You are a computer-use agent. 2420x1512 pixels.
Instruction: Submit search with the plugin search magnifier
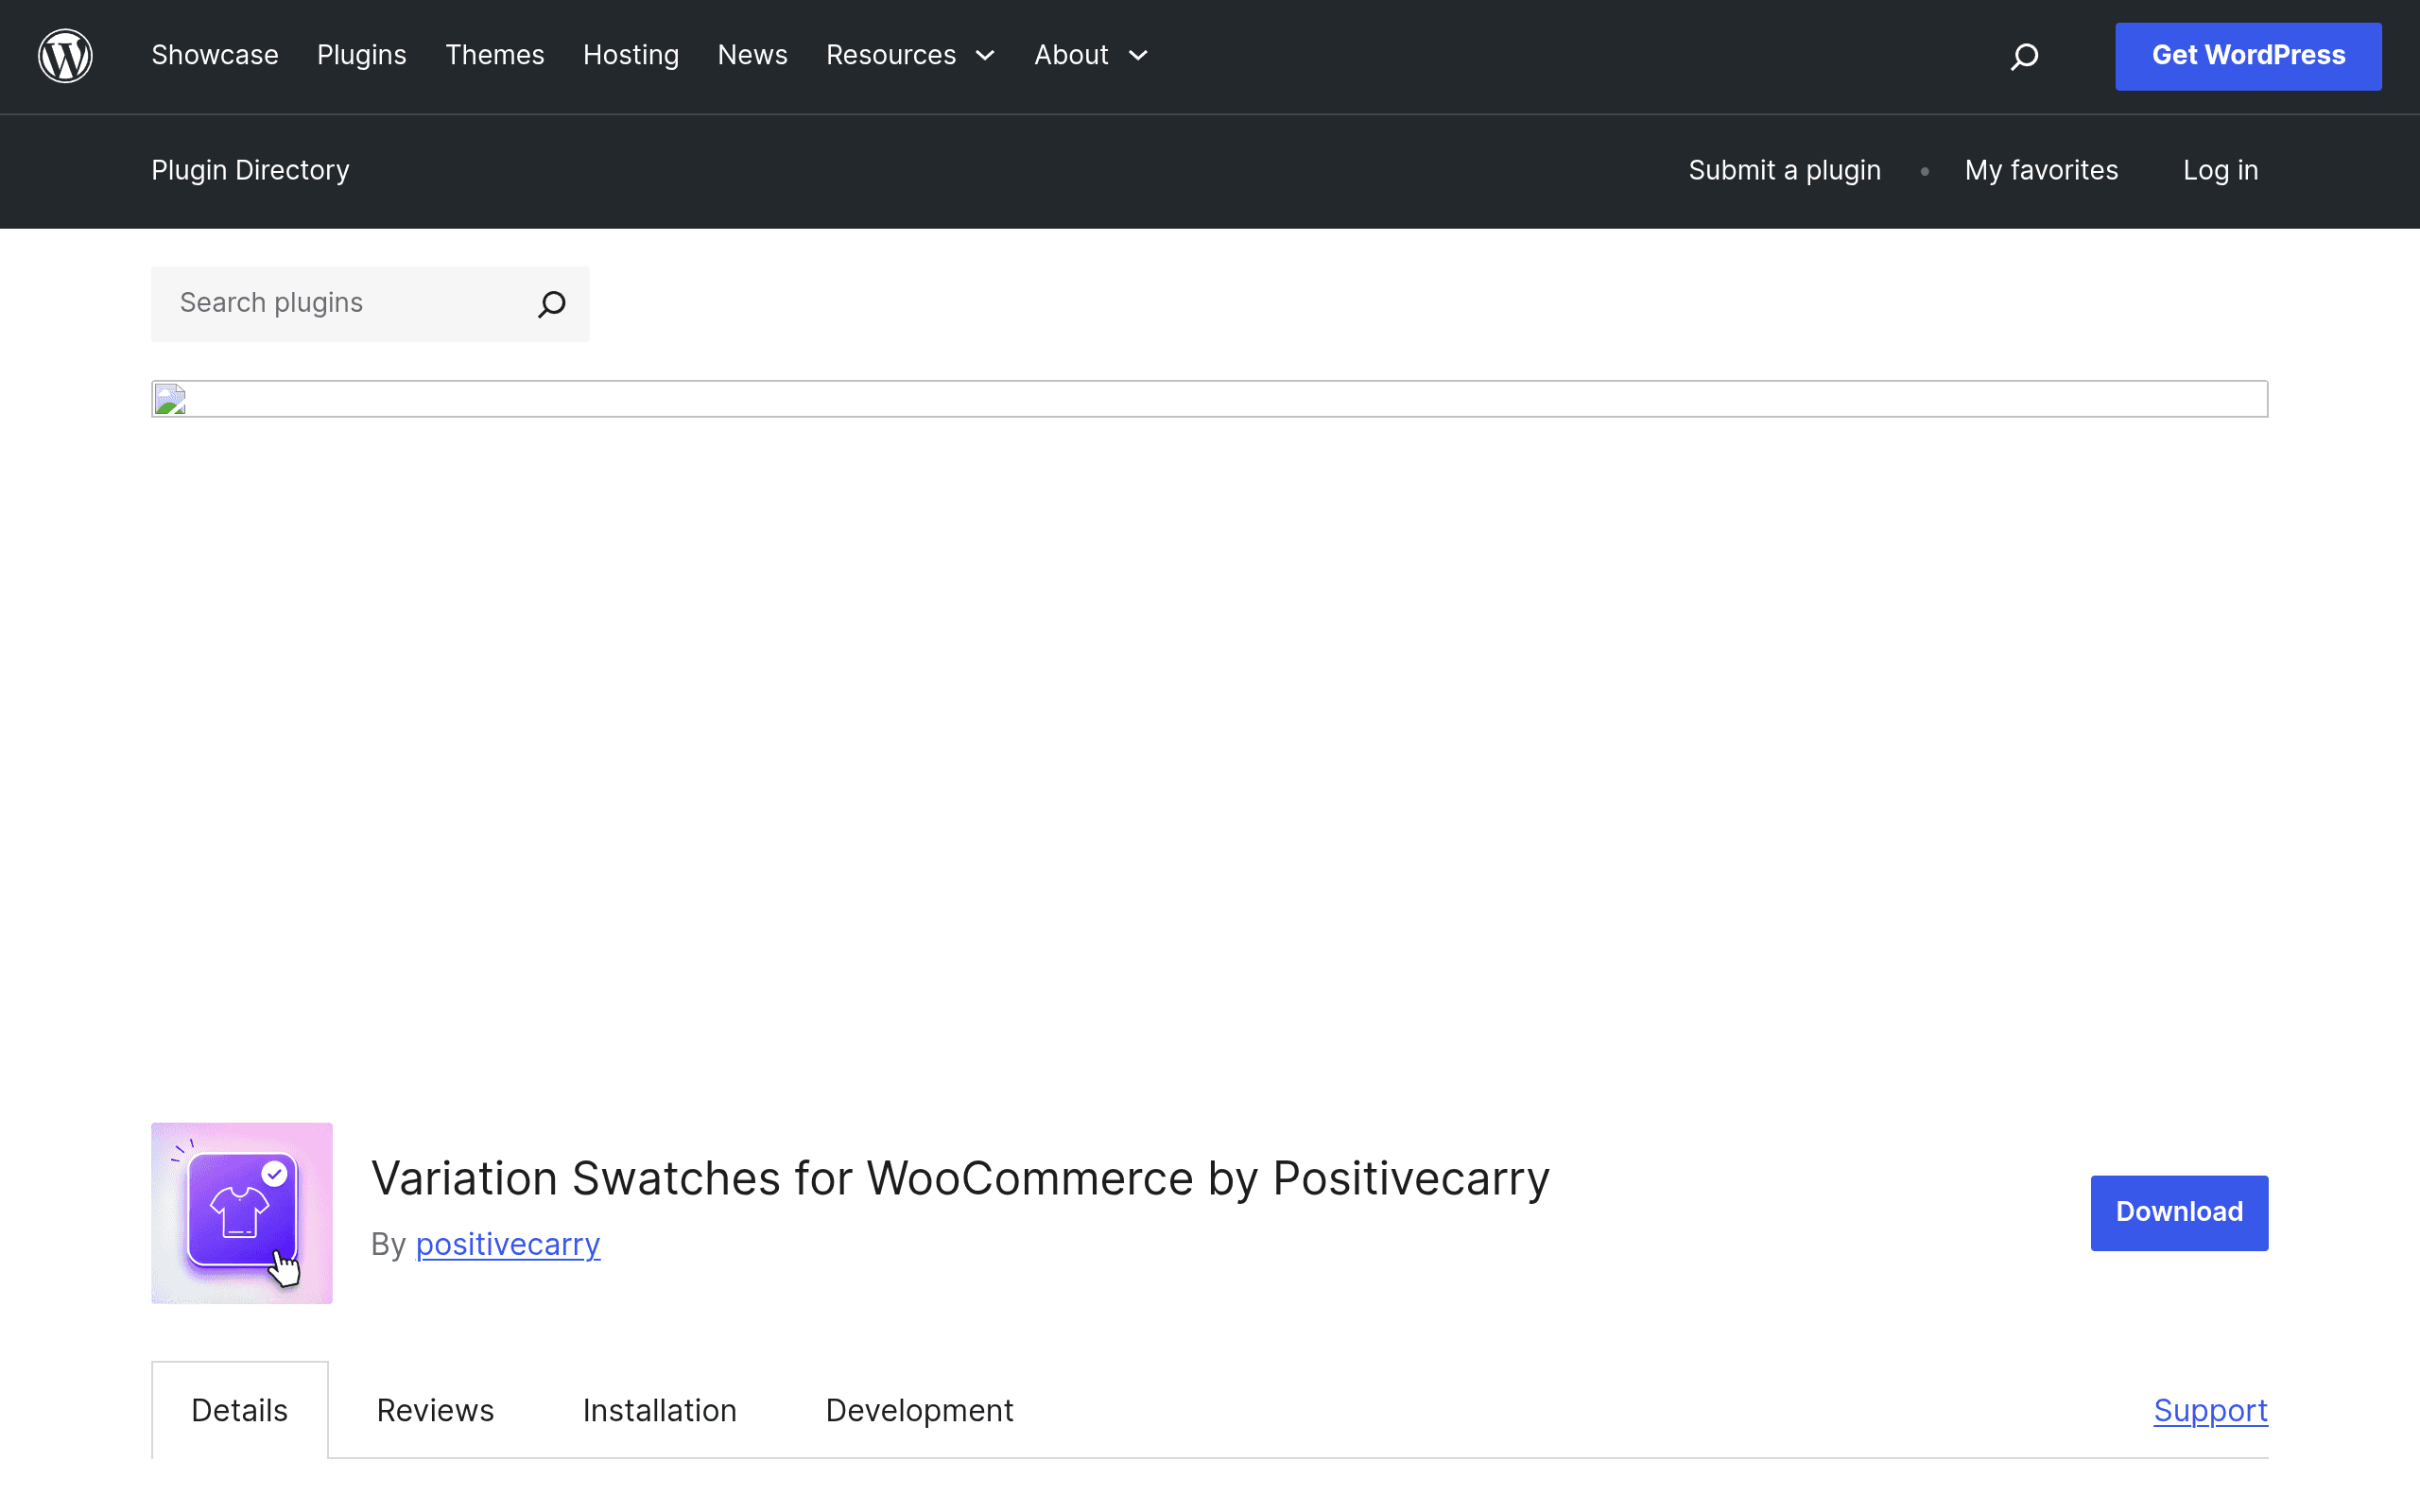click(x=552, y=304)
